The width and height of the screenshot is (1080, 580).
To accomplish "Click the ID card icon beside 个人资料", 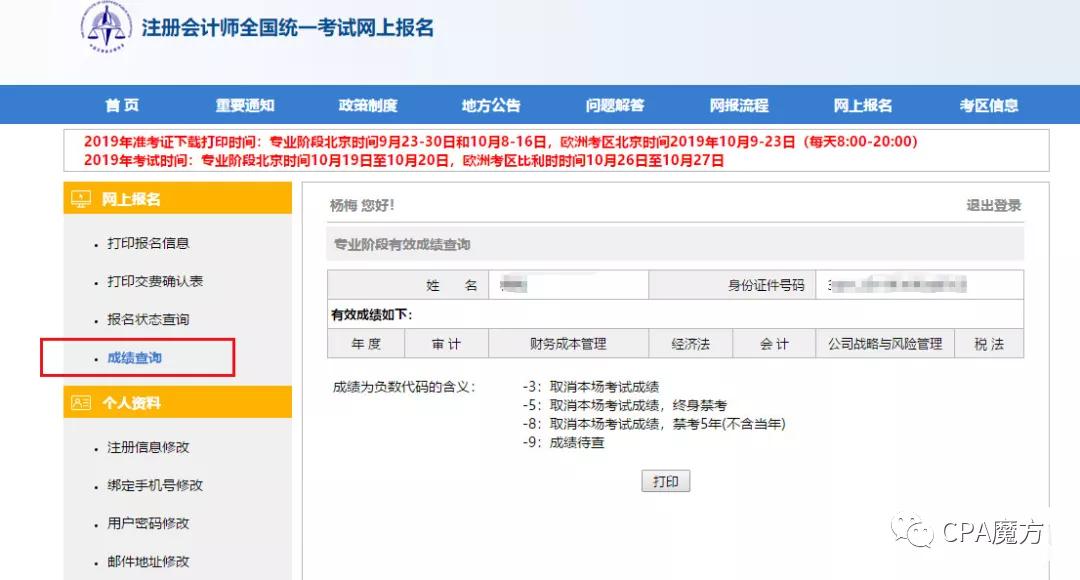I will coord(81,403).
